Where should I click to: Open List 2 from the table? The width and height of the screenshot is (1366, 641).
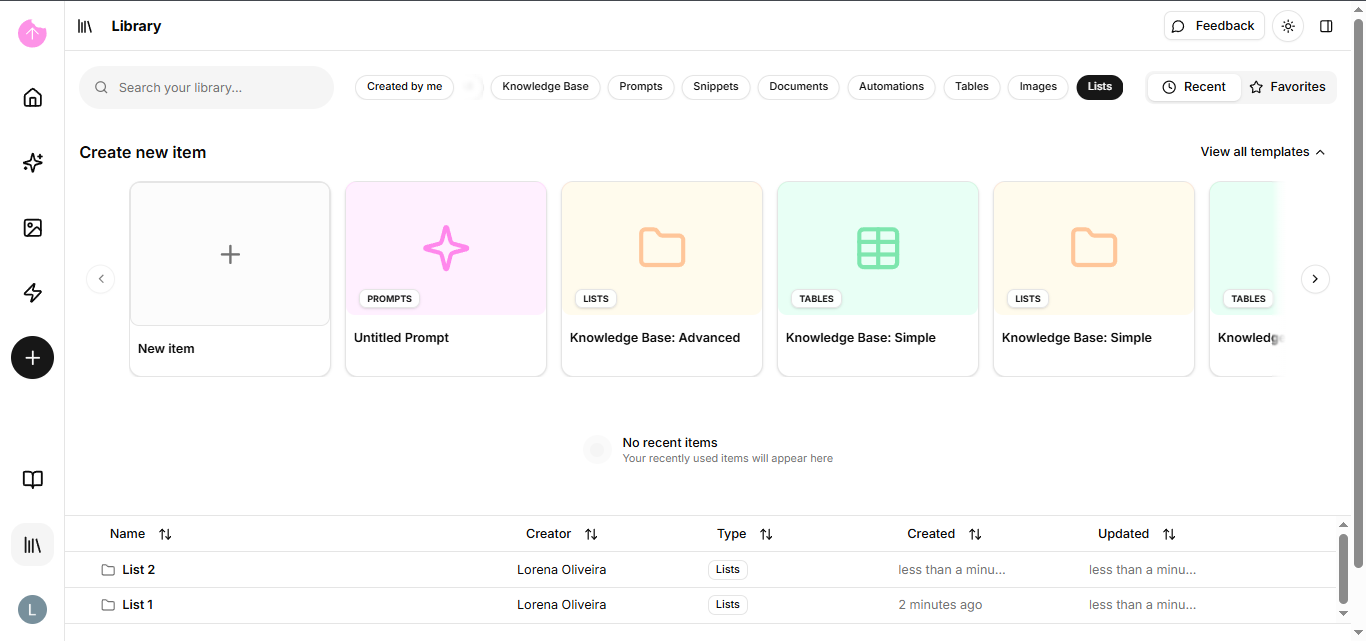(138, 570)
